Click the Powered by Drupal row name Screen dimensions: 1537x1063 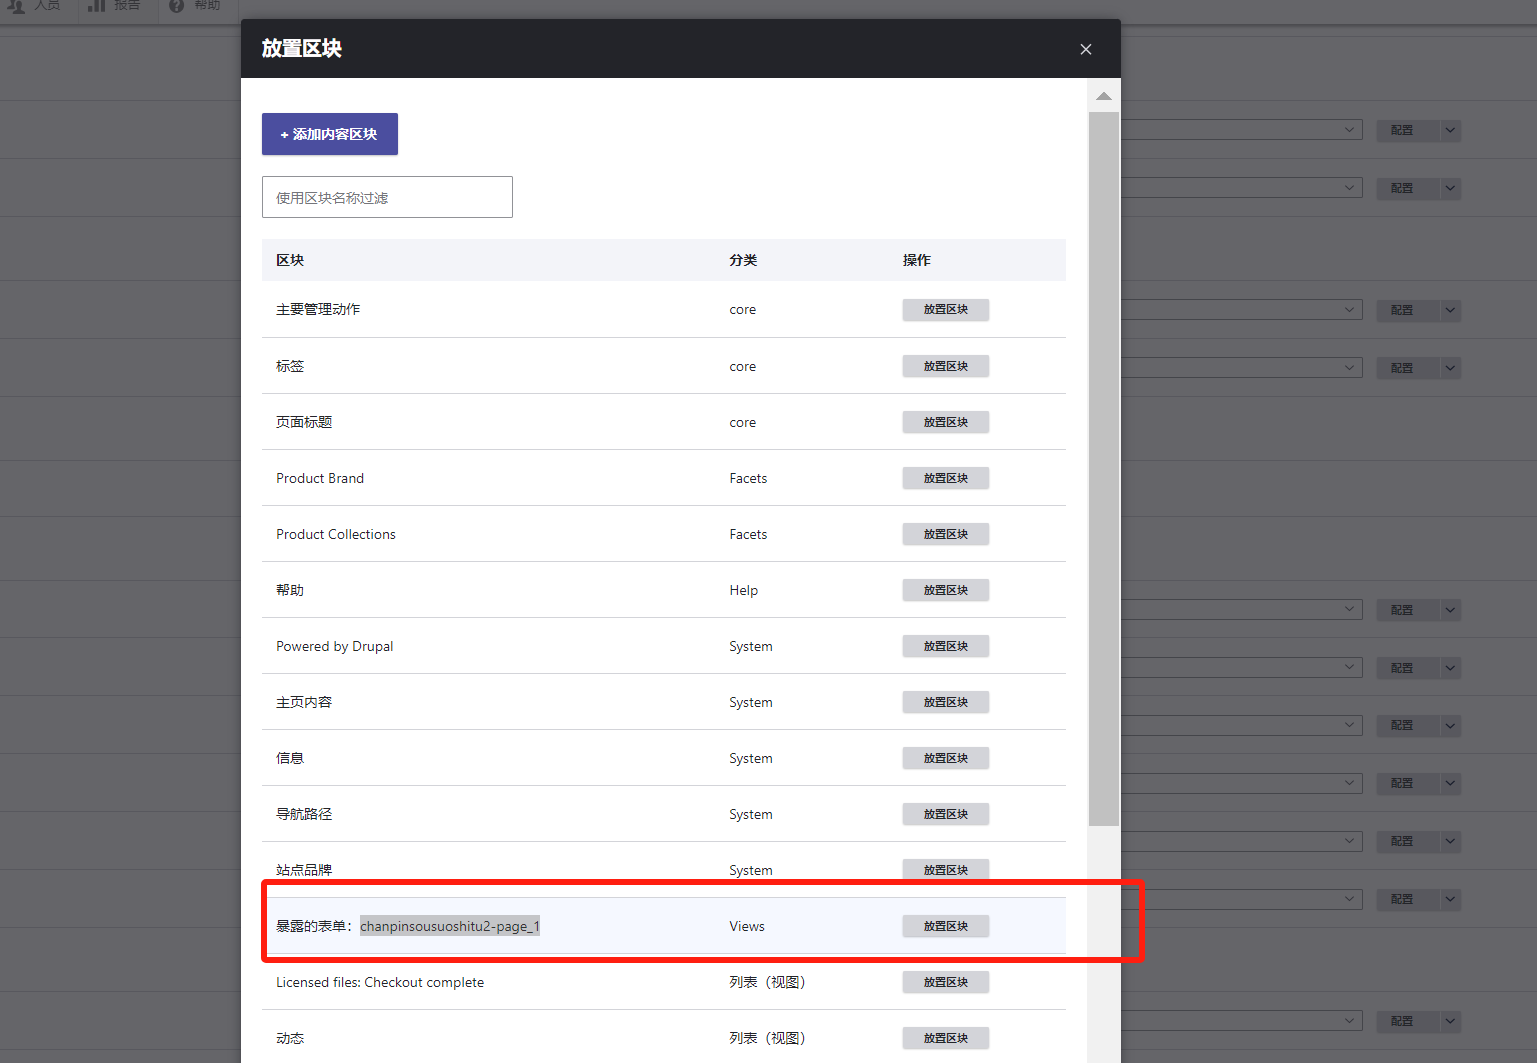(x=335, y=646)
